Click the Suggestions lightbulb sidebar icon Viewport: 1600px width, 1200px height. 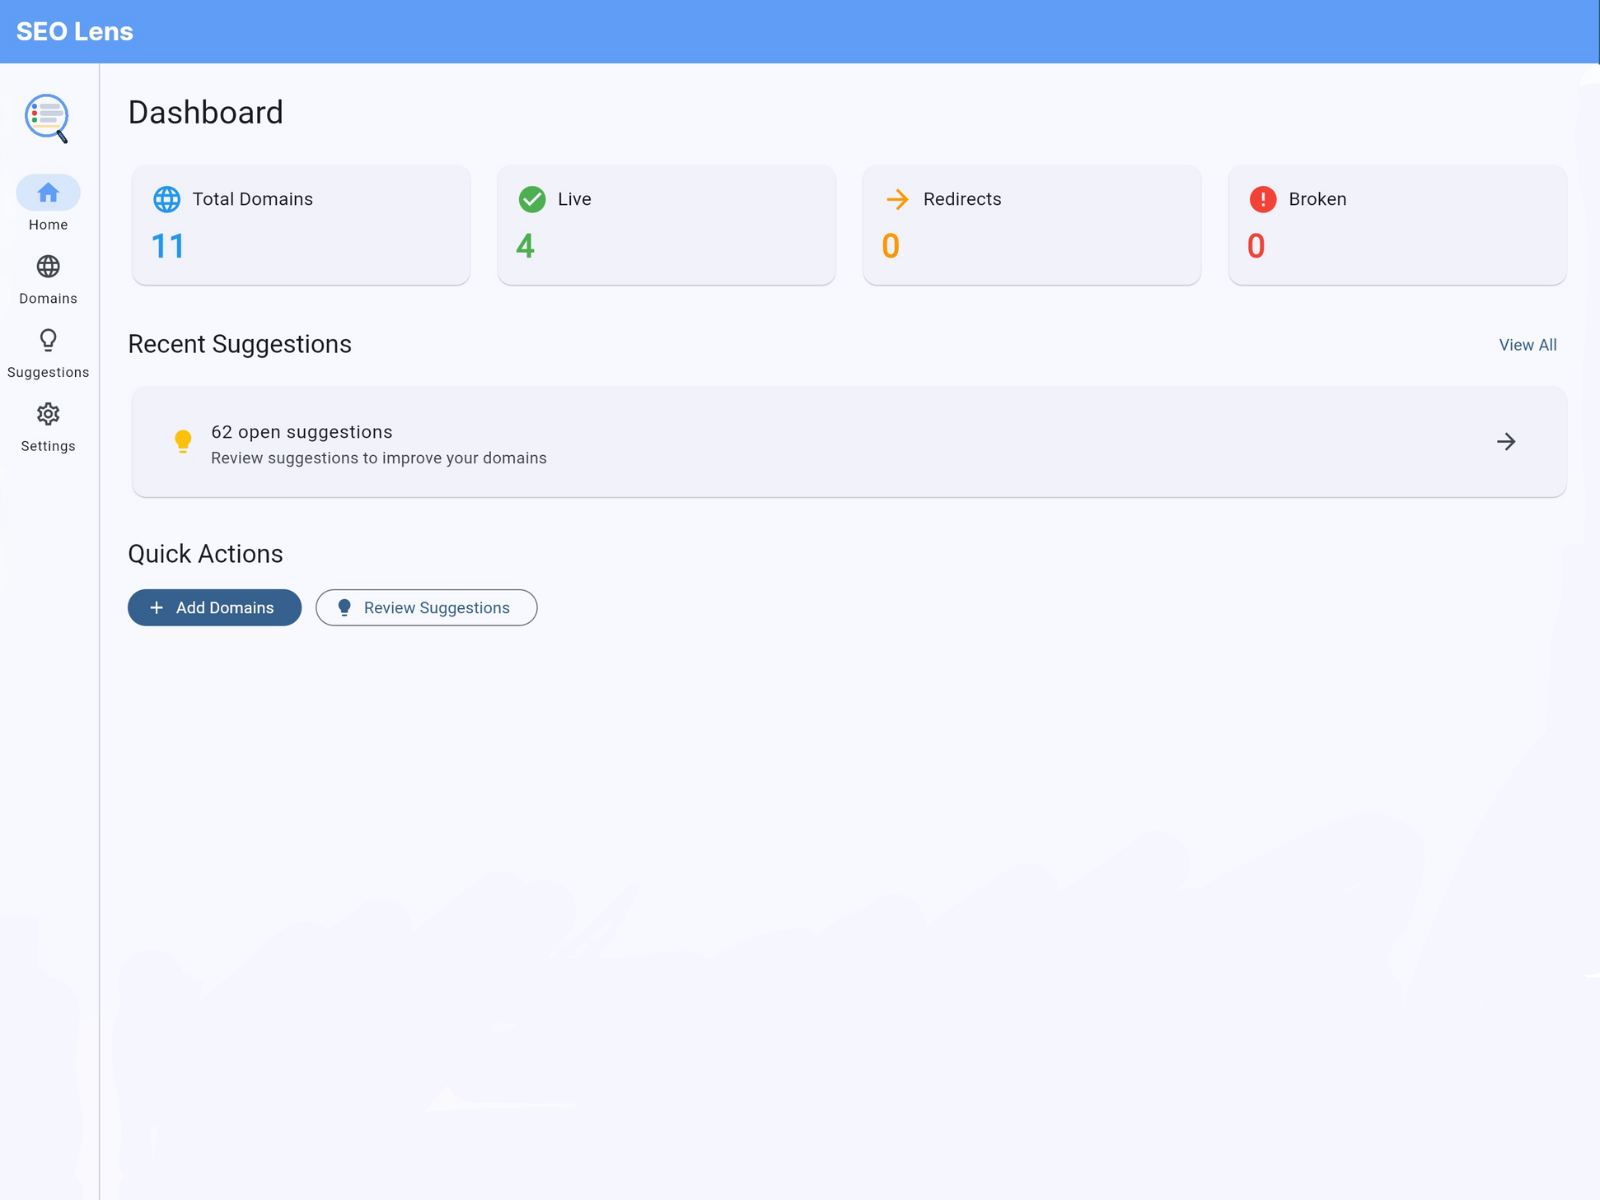[47, 341]
